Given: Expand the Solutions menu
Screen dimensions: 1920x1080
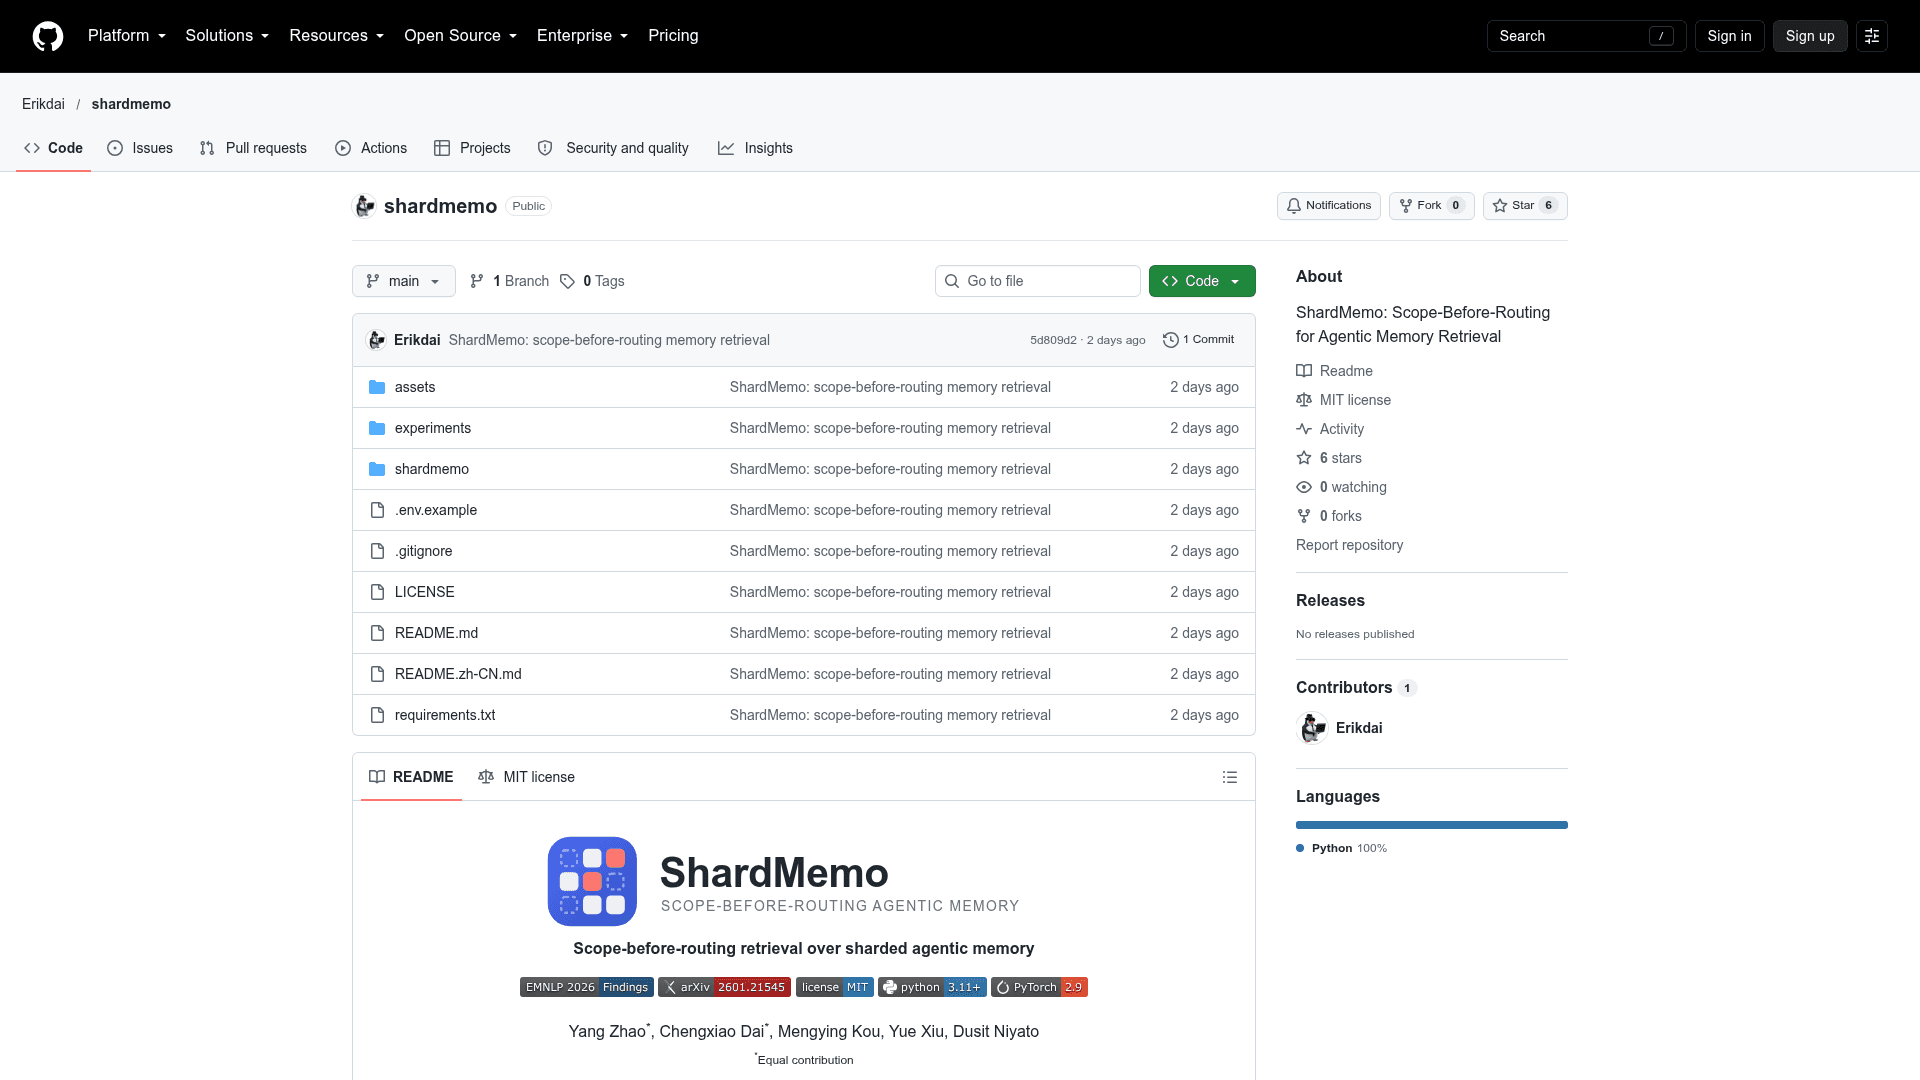Looking at the screenshot, I should tap(227, 36).
